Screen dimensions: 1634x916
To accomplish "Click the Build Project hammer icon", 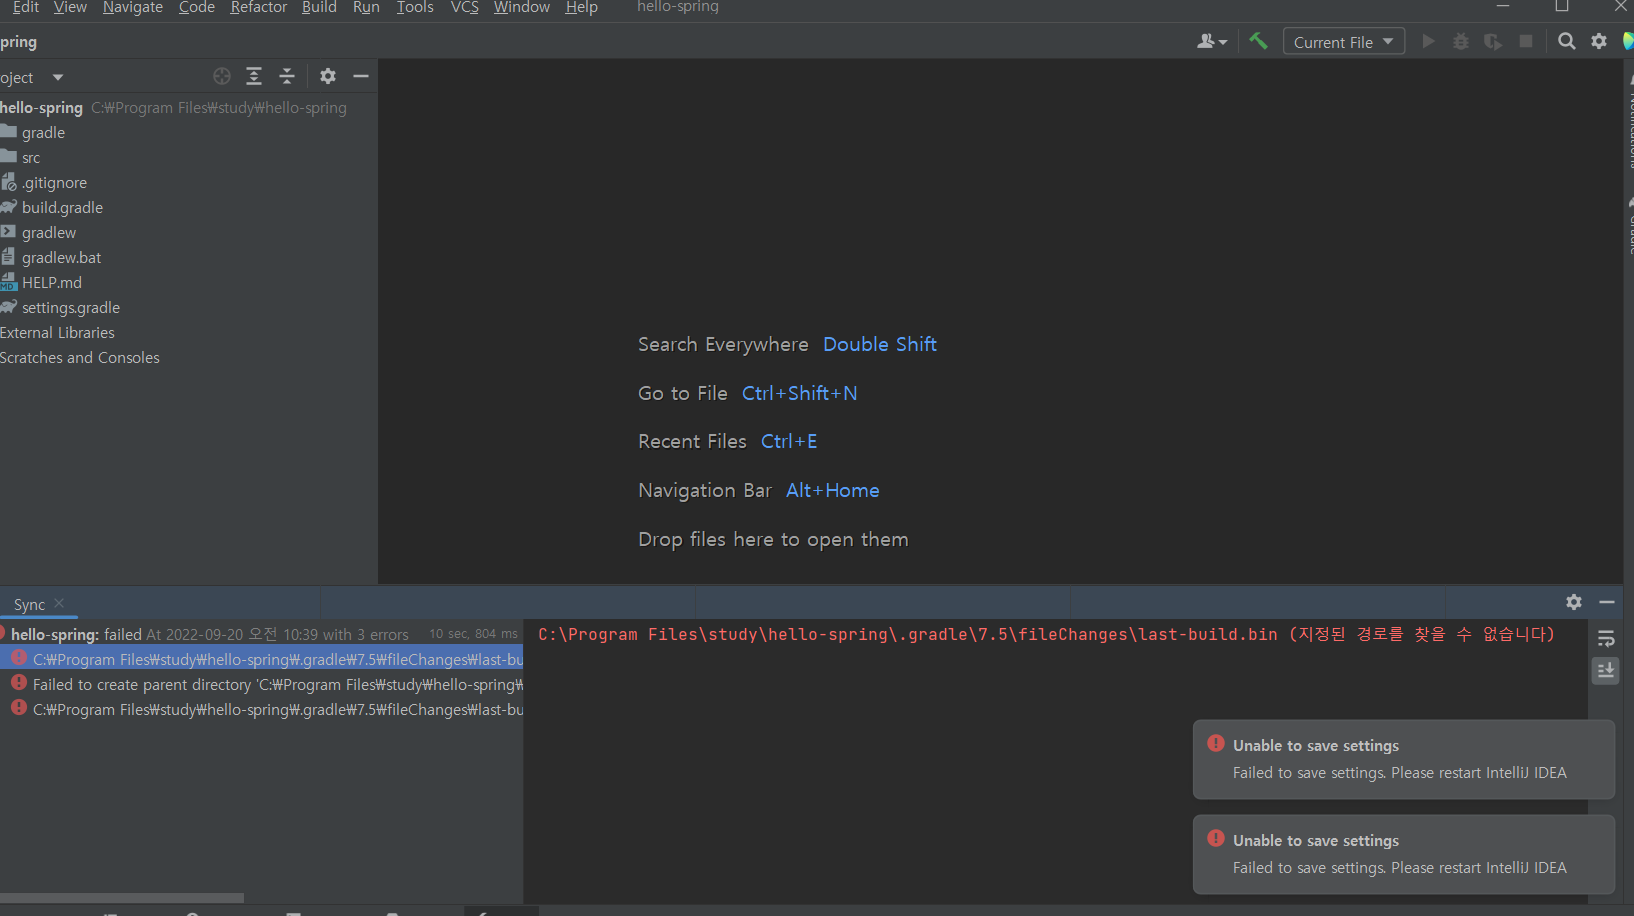I will point(1258,41).
